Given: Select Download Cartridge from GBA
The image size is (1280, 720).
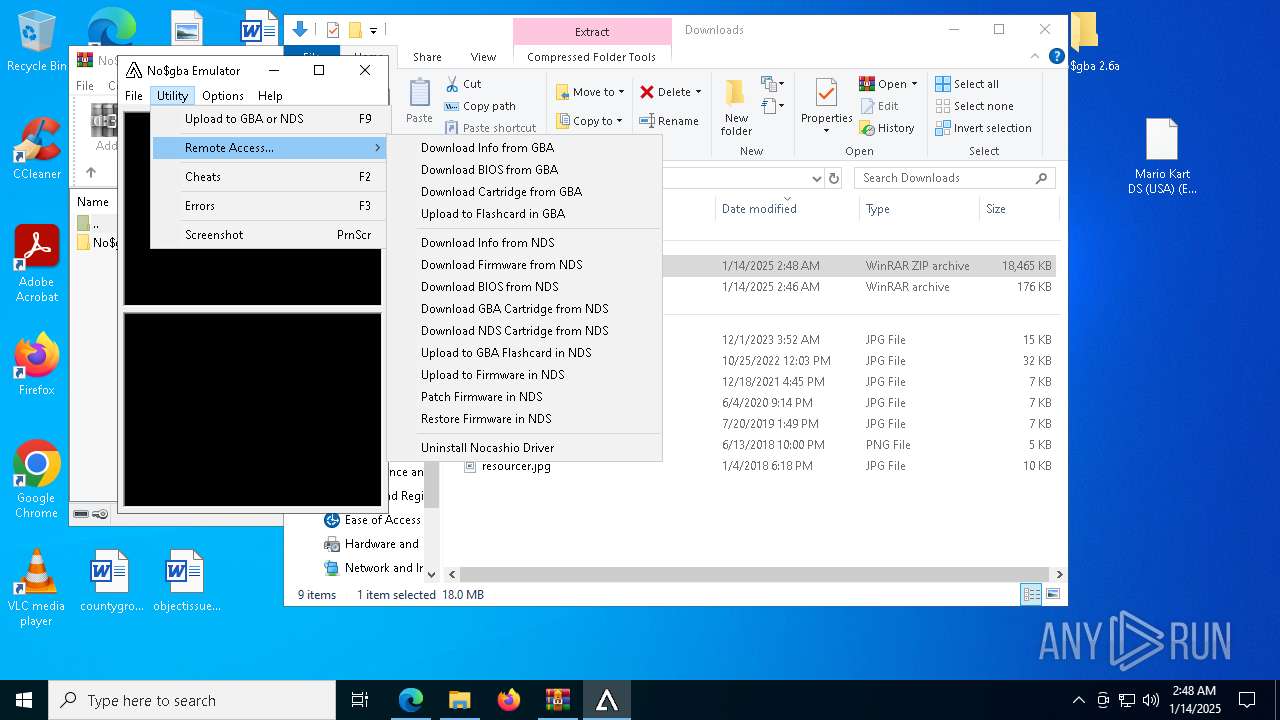Looking at the screenshot, I should (525, 192).
